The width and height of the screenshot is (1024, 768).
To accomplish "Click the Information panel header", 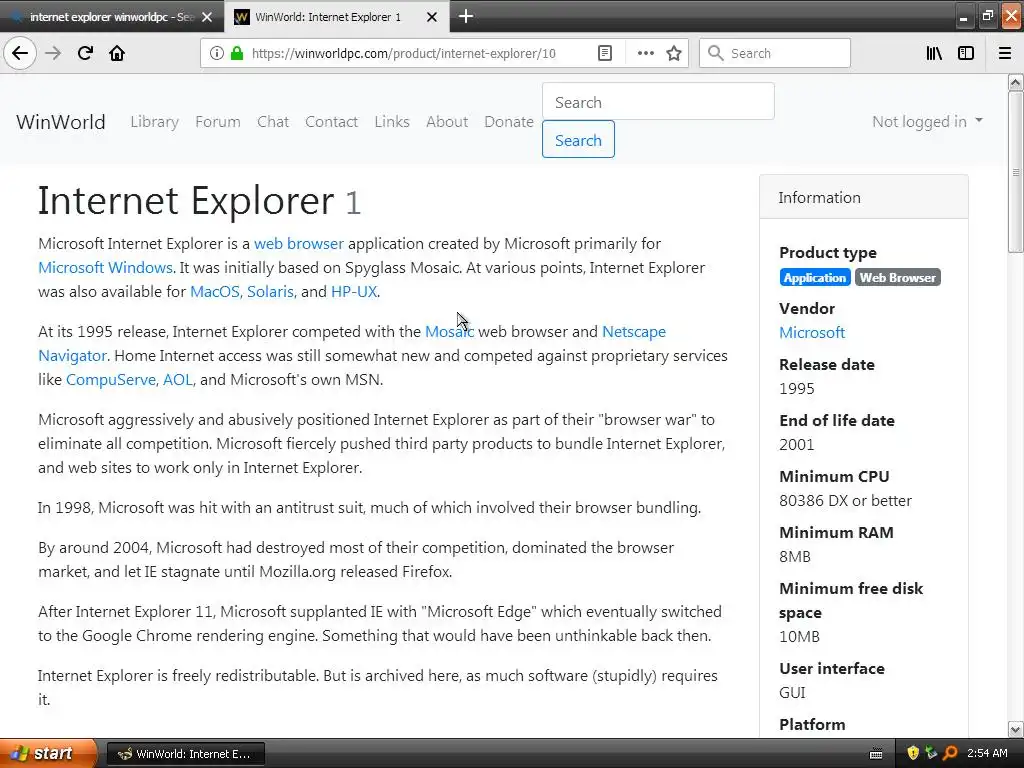I will point(863,197).
